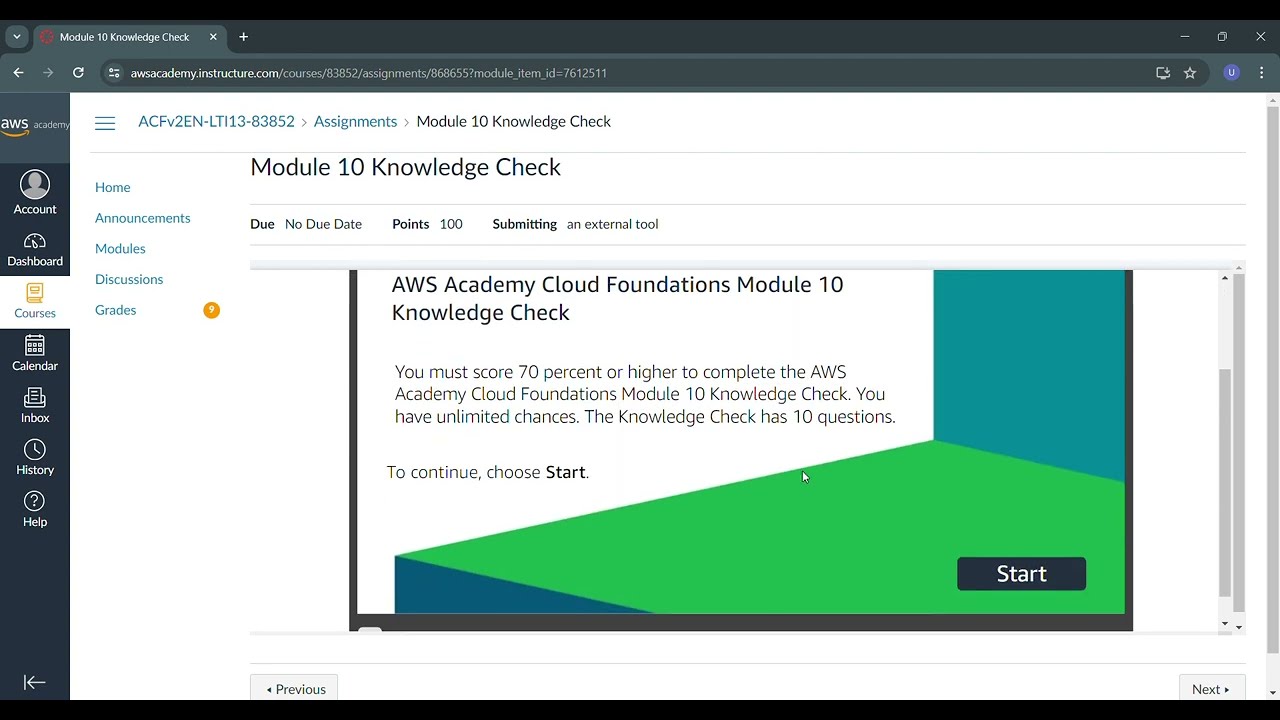
Task: Select Grades in course navigation
Action: [116, 310]
